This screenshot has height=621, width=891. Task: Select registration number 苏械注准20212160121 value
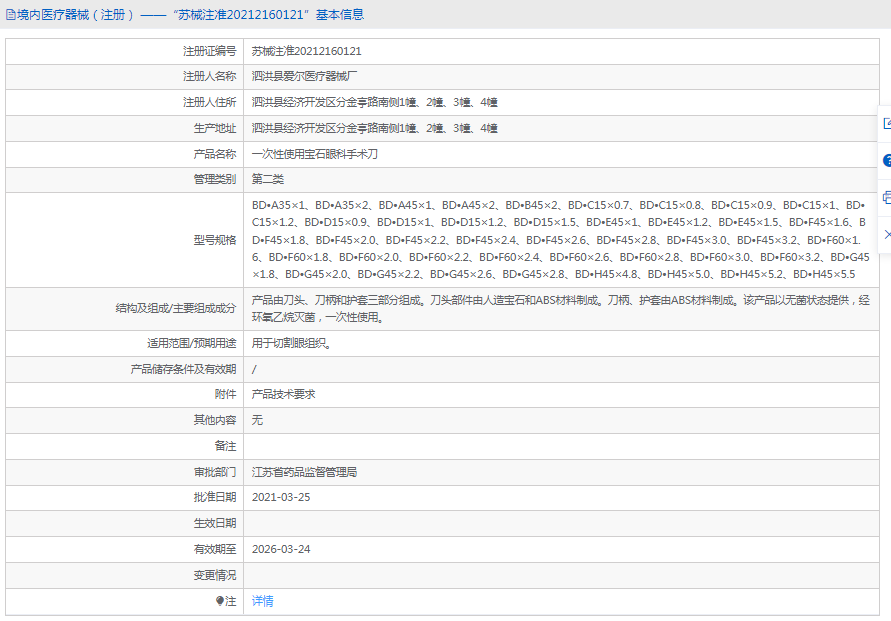pos(306,51)
